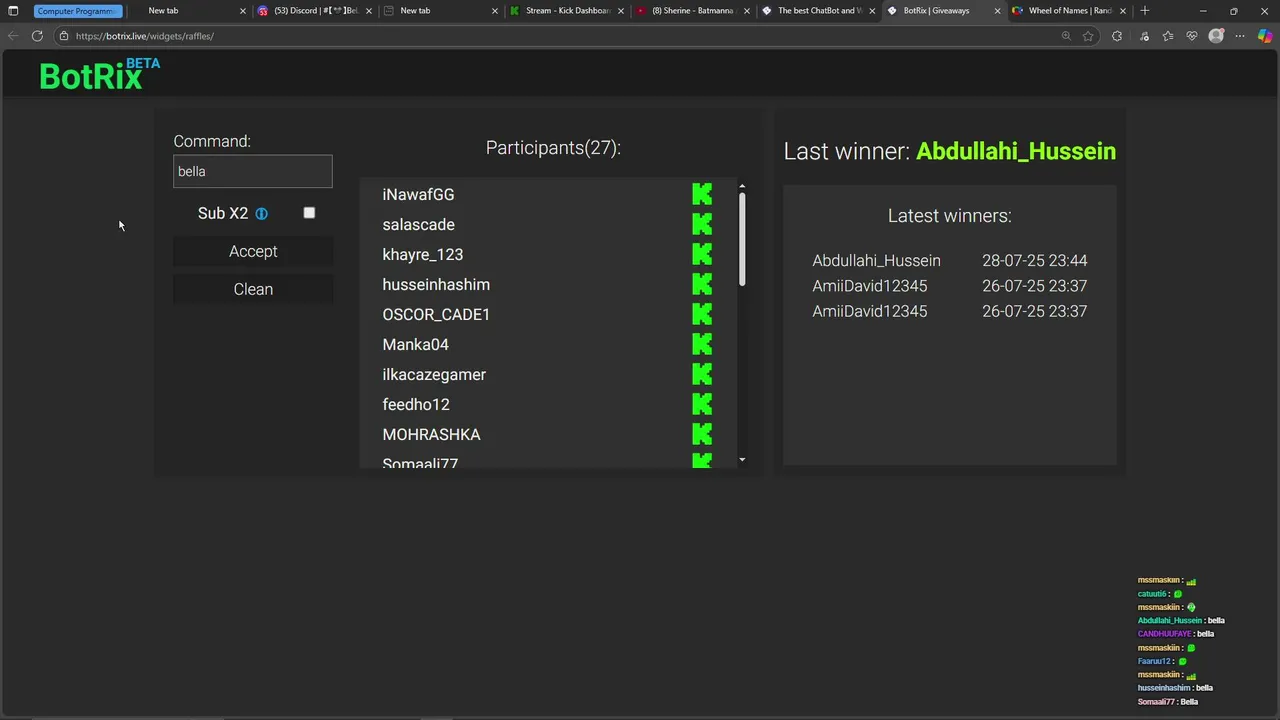Click scroll-up arrow of participants list
The image size is (1280, 720).
coord(742,186)
